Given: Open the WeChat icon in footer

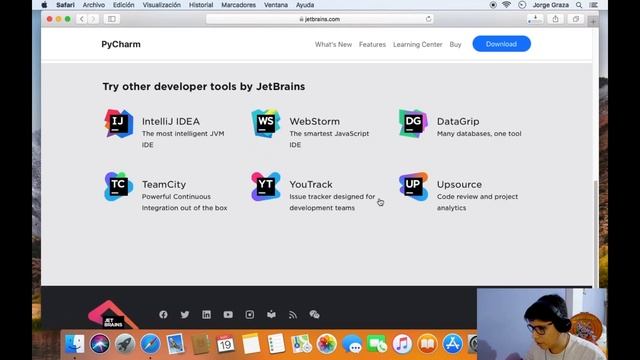Looking at the screenshot, I should click(314, 314).
